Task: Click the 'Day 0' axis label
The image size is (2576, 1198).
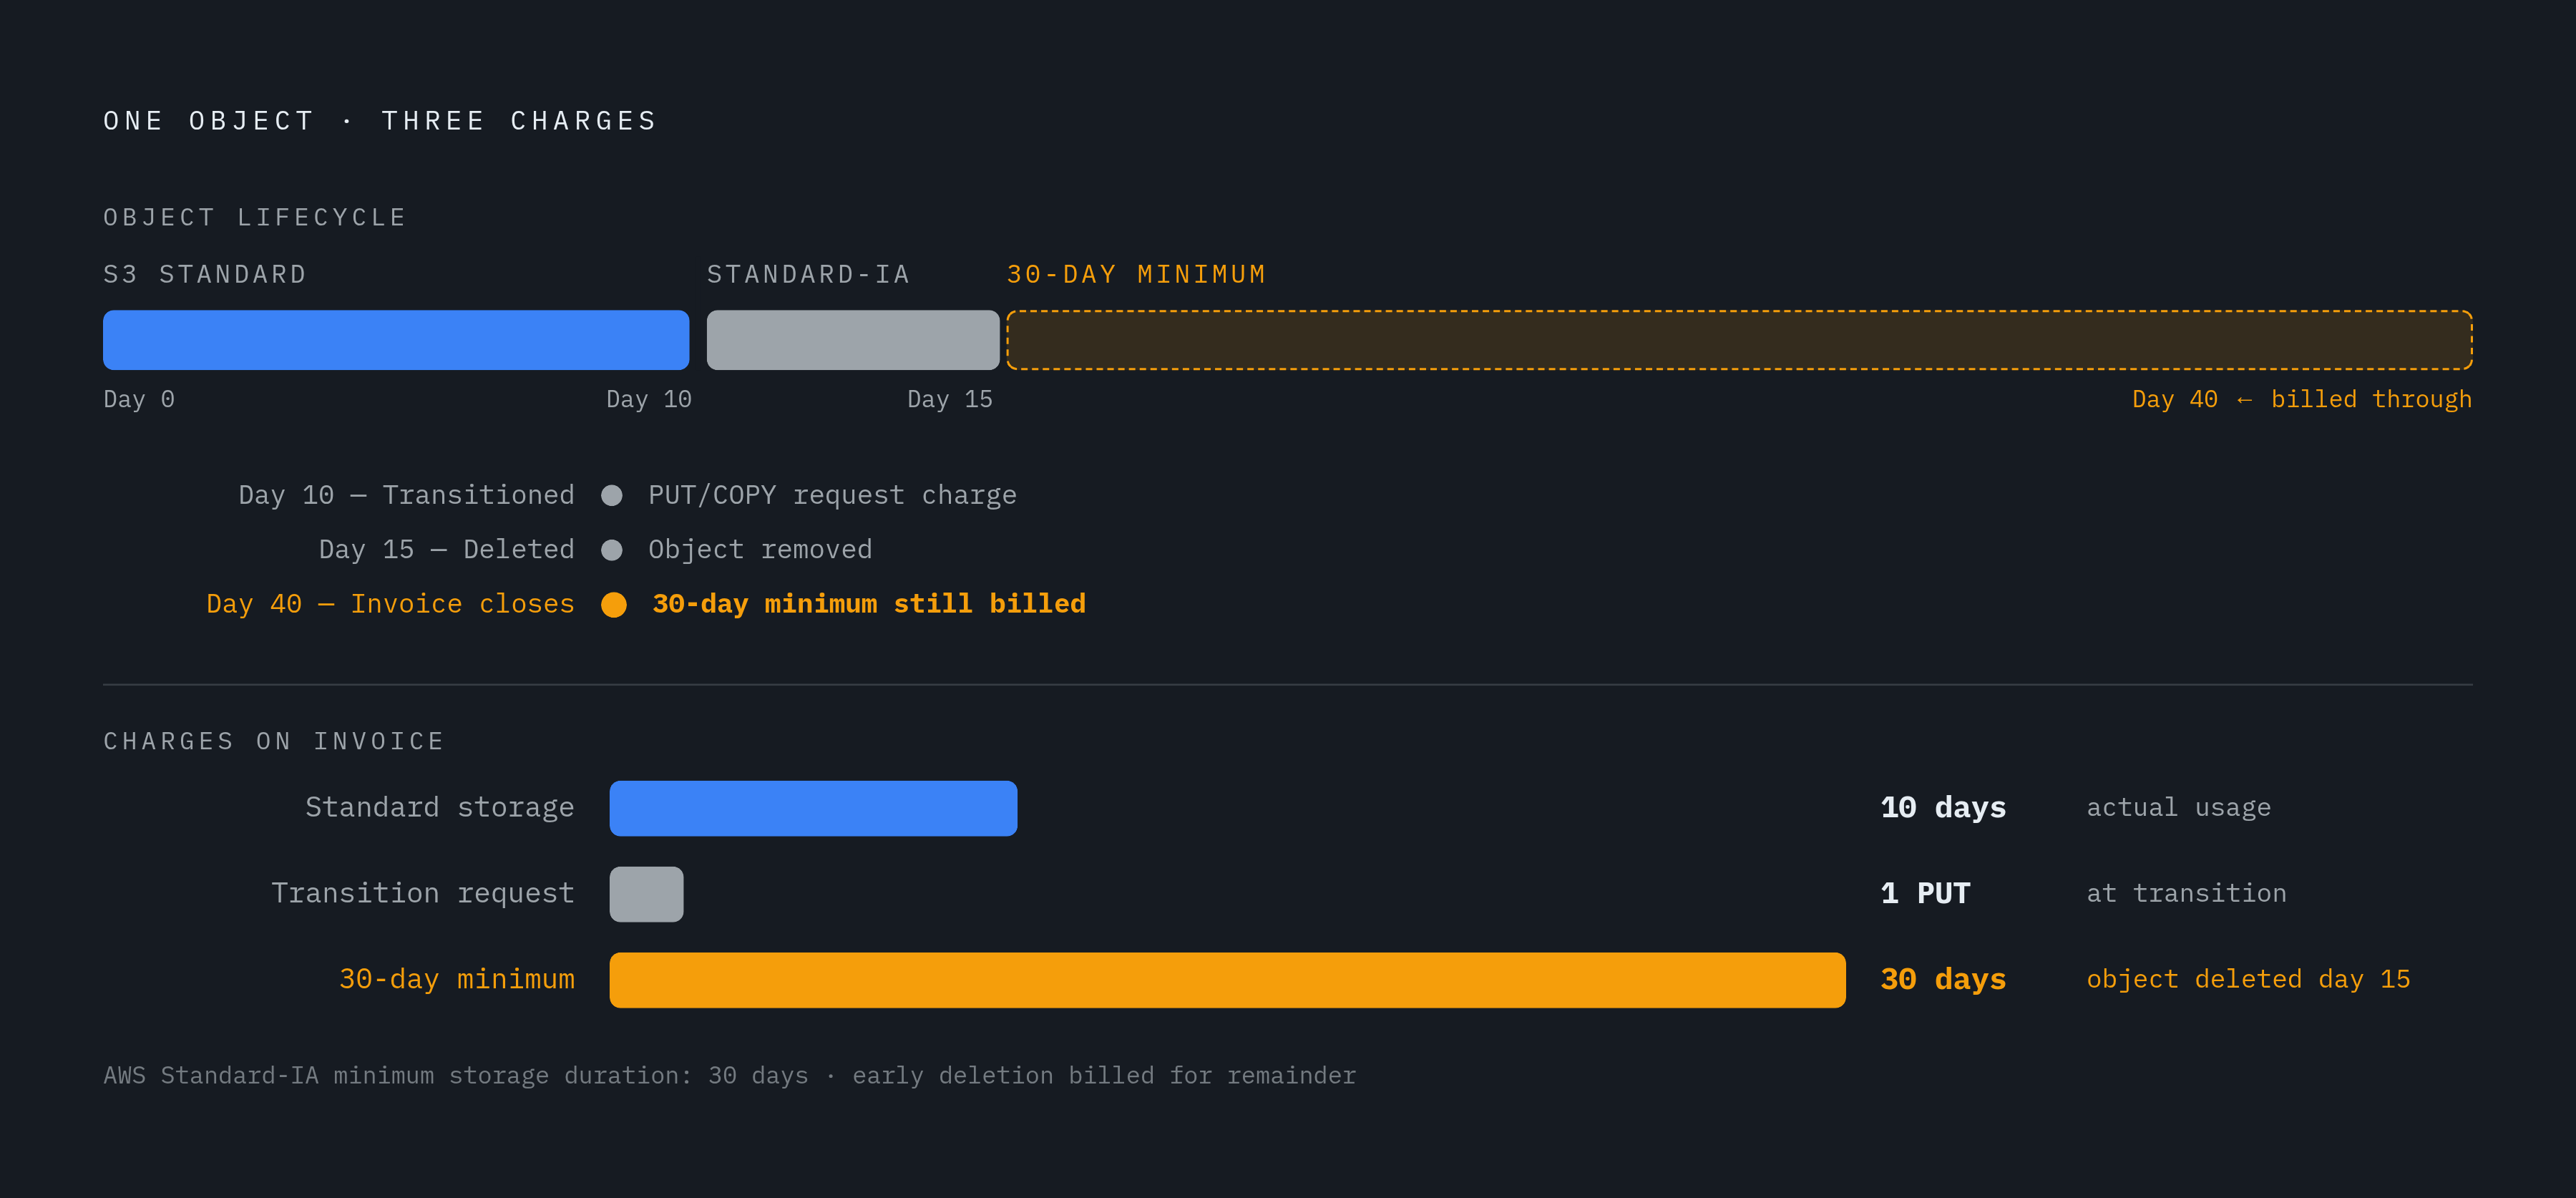Action: (x=139, y=399)
